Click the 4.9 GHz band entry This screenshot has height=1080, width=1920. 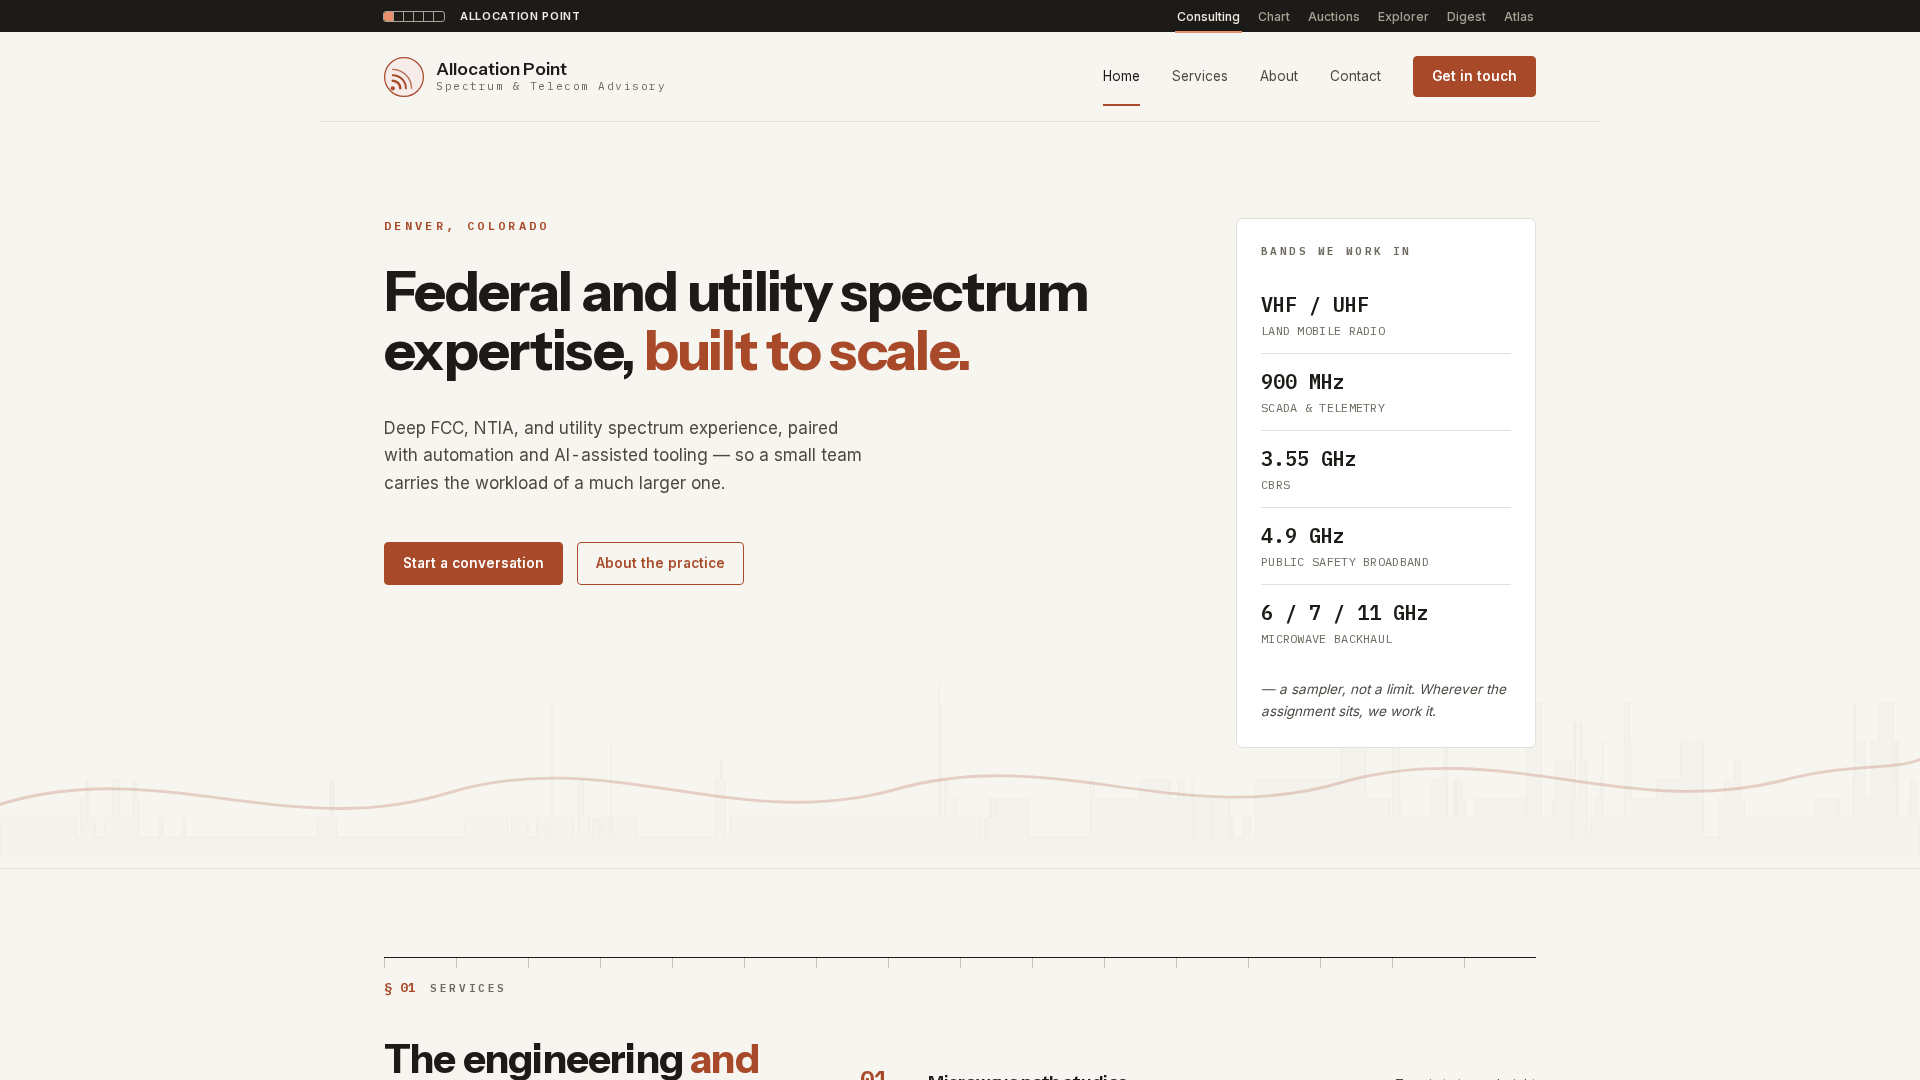[1386, 547]
